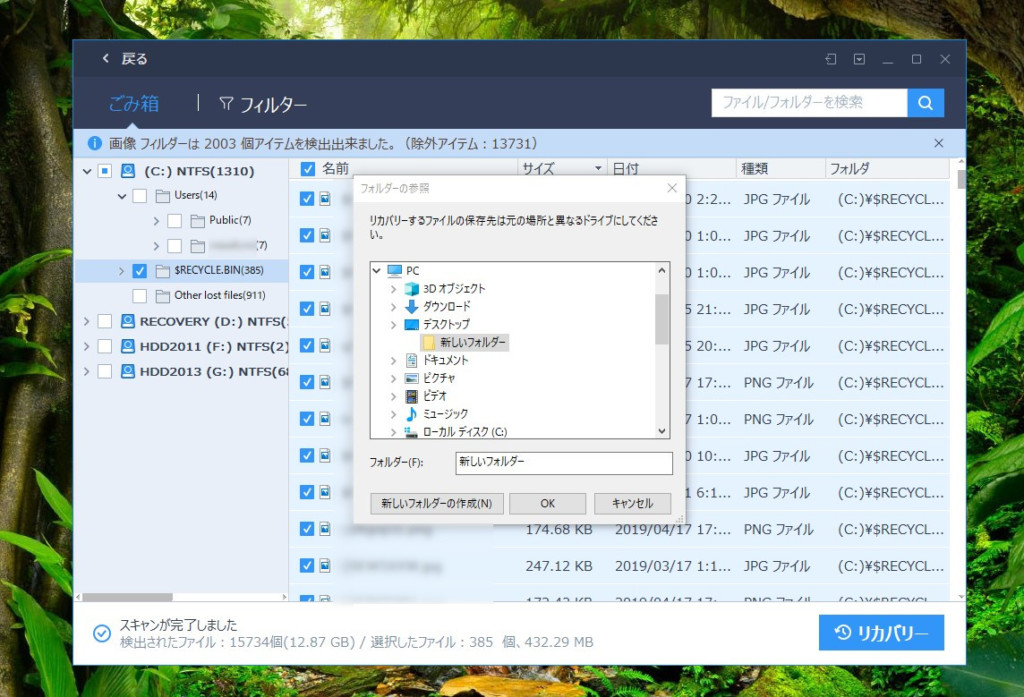This screenshot has height=697, width=1024.
Task: Click the ドキュメント document icon
Action: (x=411, y=360)
